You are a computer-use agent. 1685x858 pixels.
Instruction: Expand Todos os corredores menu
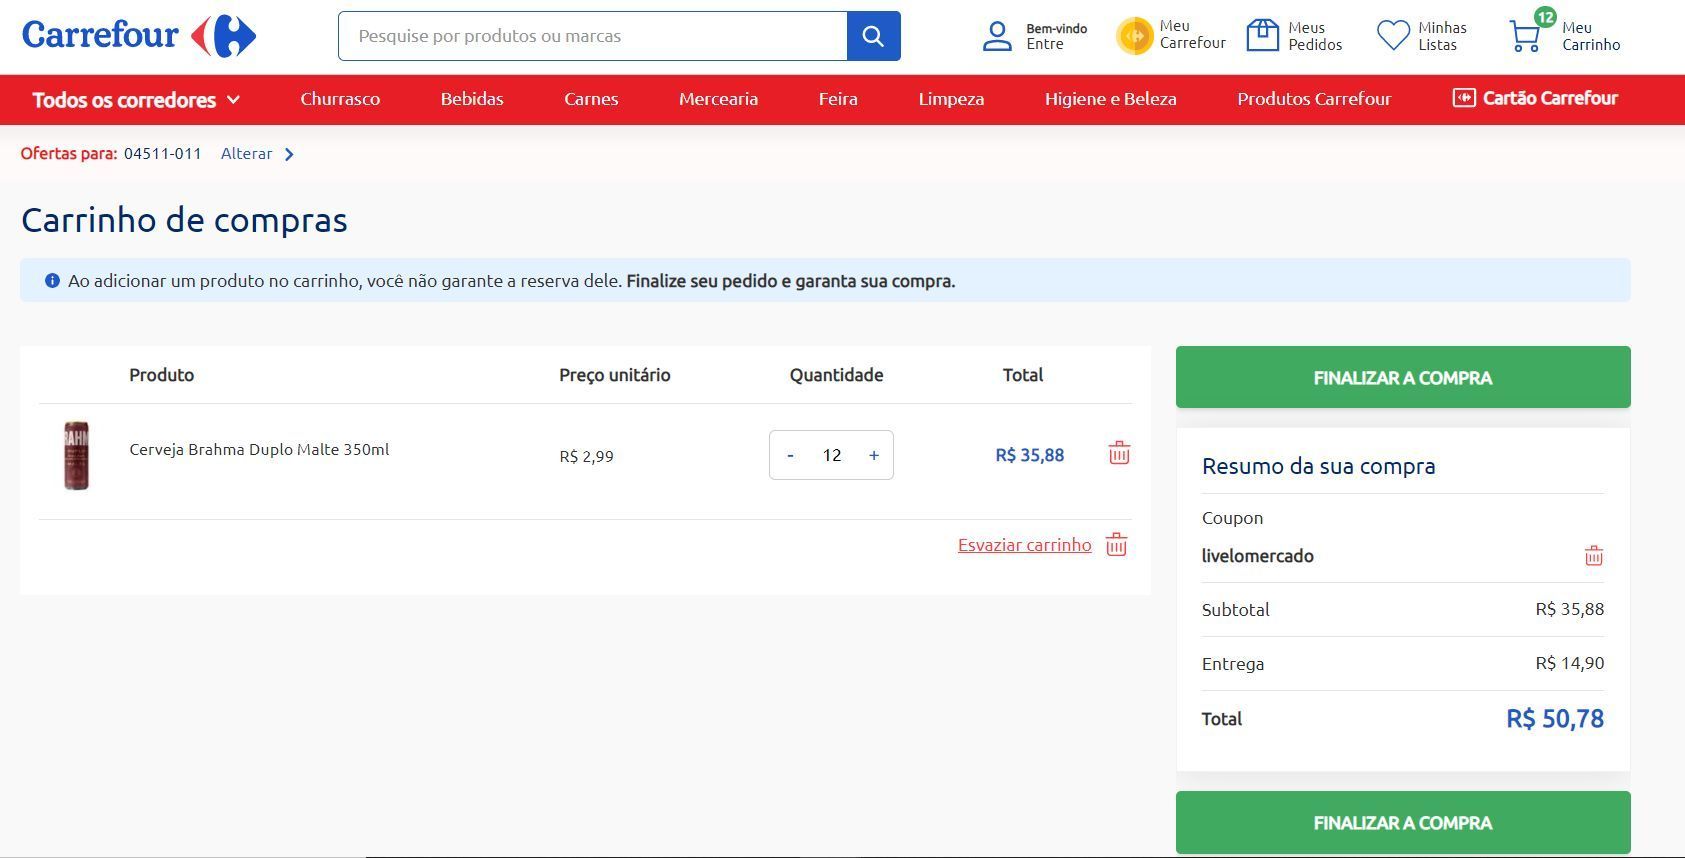[136, 99]
